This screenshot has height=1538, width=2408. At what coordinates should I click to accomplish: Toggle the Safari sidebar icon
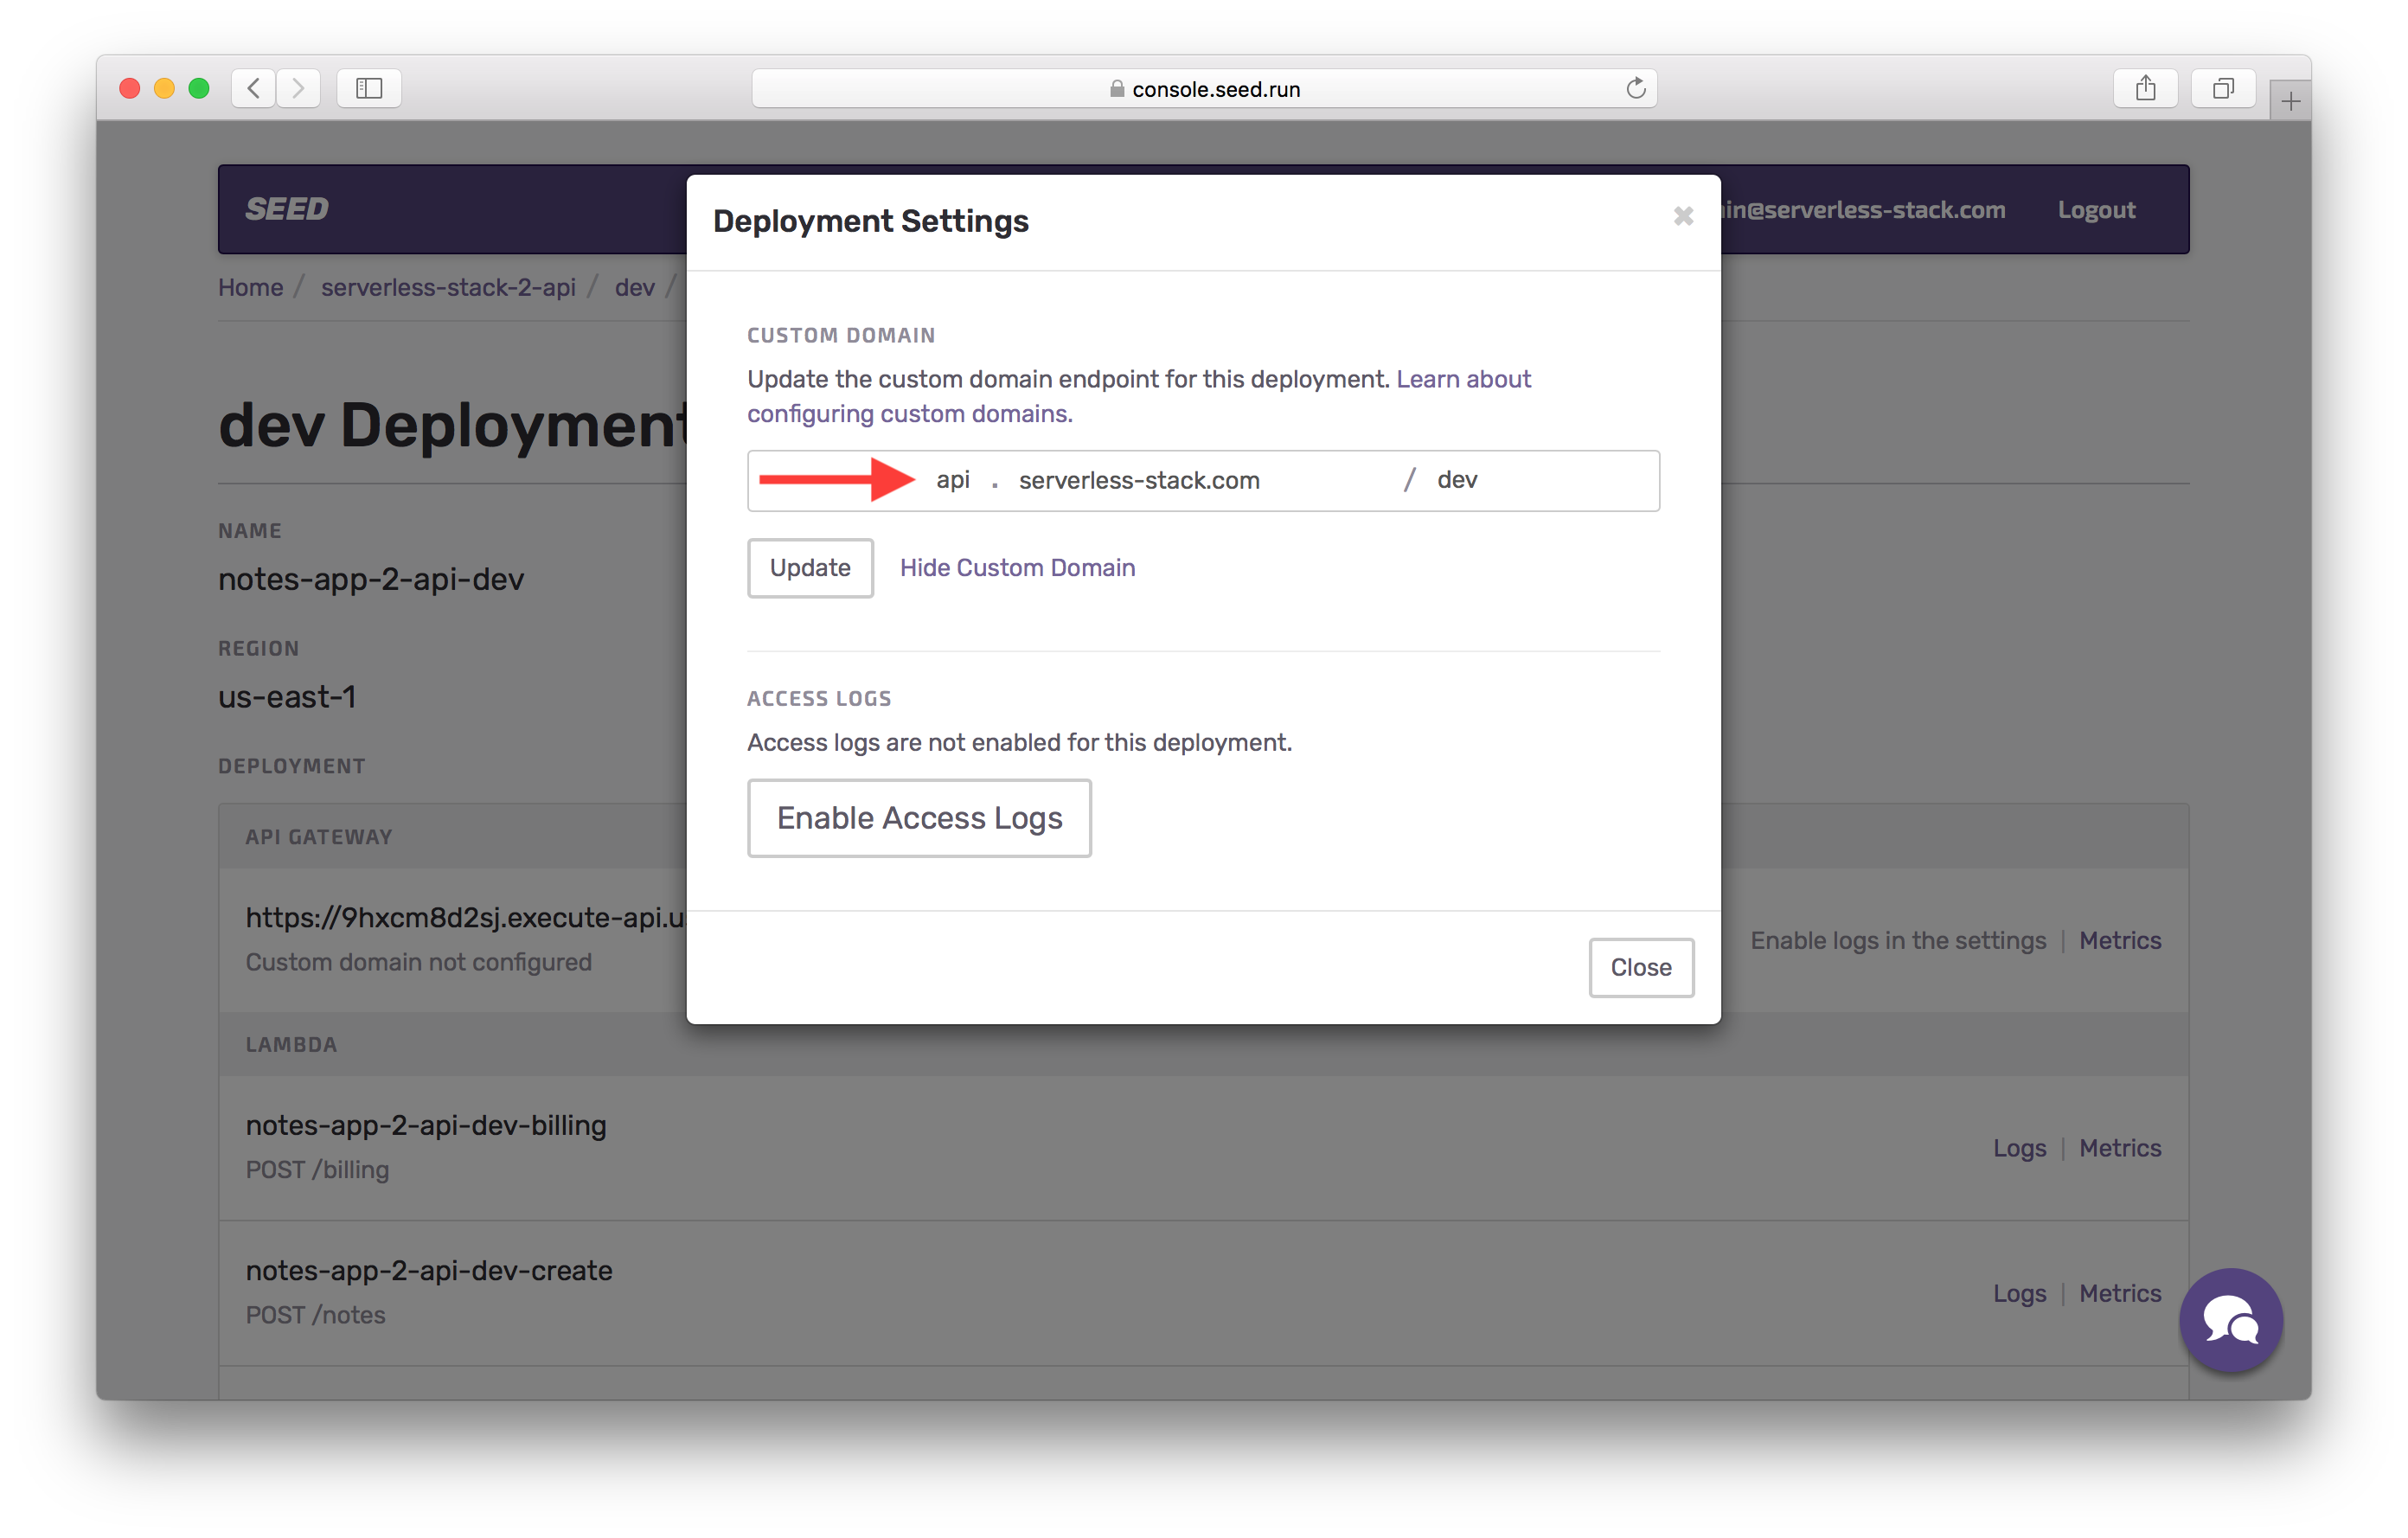(369, 88)
